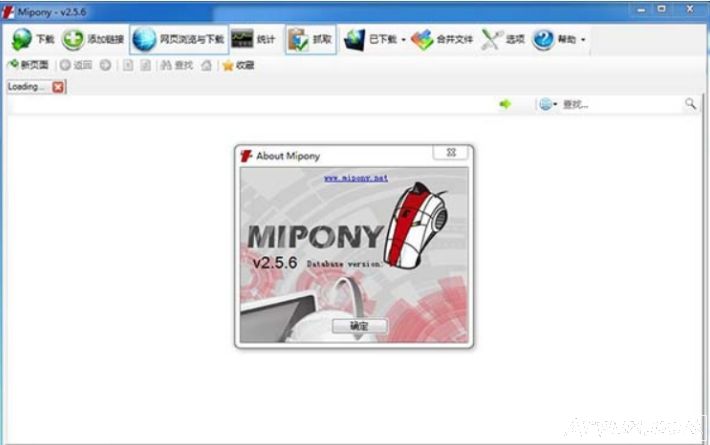Image resolution: width=710 pixels, height=445 pixels.
Task: Open the 下载 (Download) section
Action: coord(33,39)
